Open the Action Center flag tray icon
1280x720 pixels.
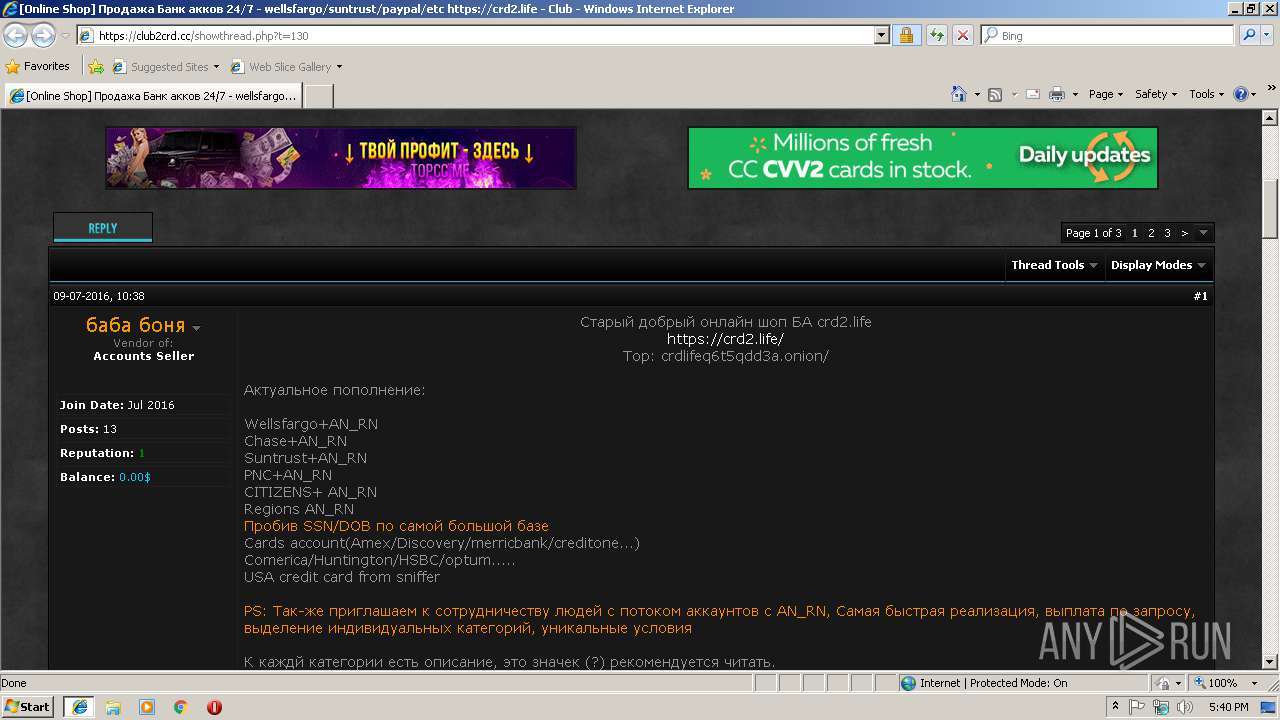[1137, 707]
